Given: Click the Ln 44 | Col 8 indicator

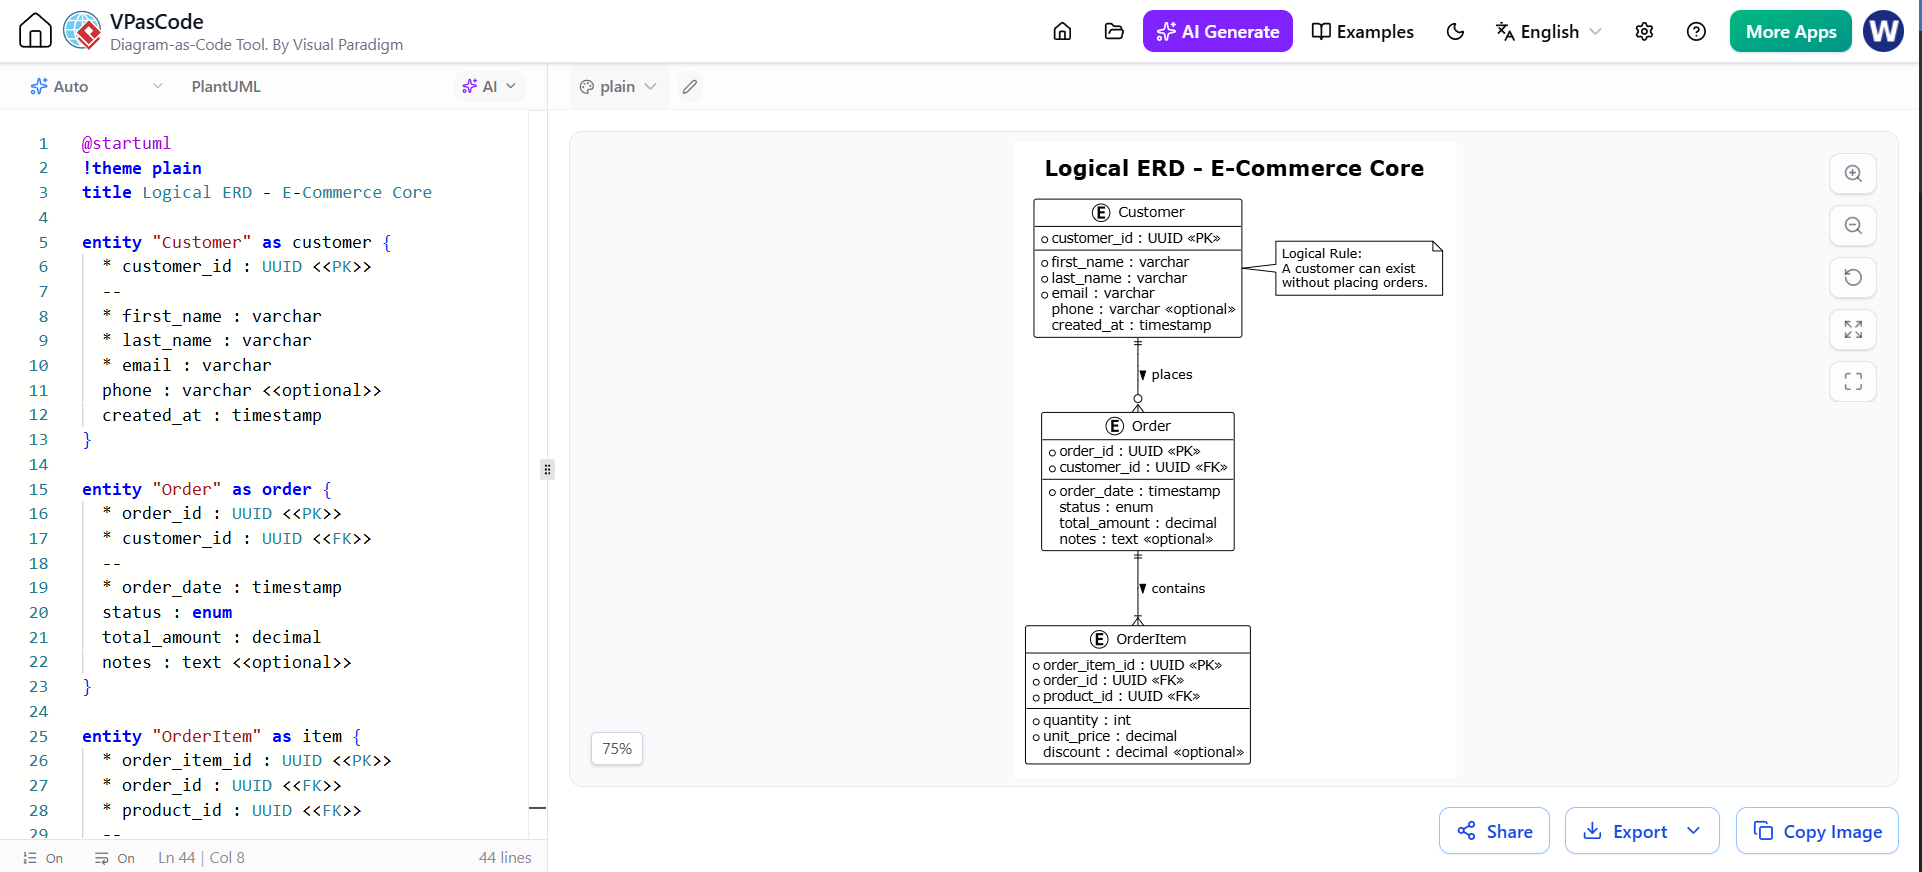Looking at the screenshot, I should pos(201,858).
